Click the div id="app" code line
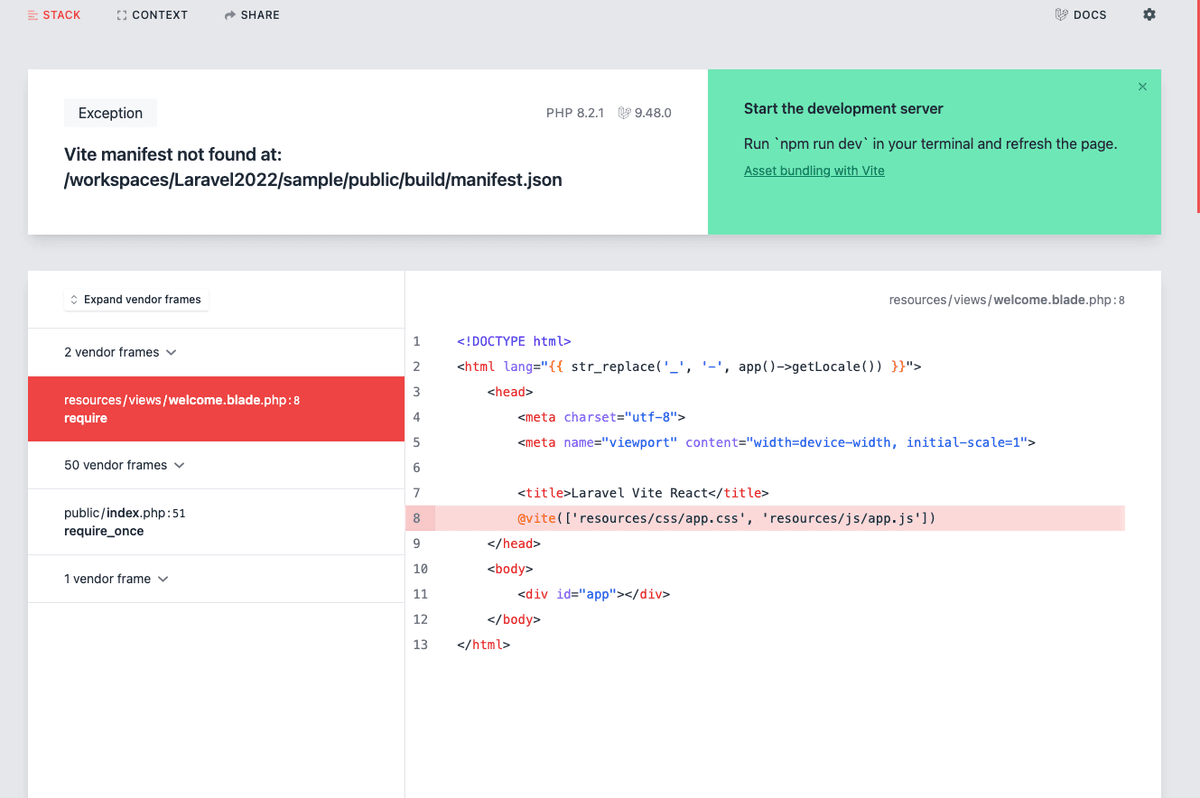 tap(593, 594)
